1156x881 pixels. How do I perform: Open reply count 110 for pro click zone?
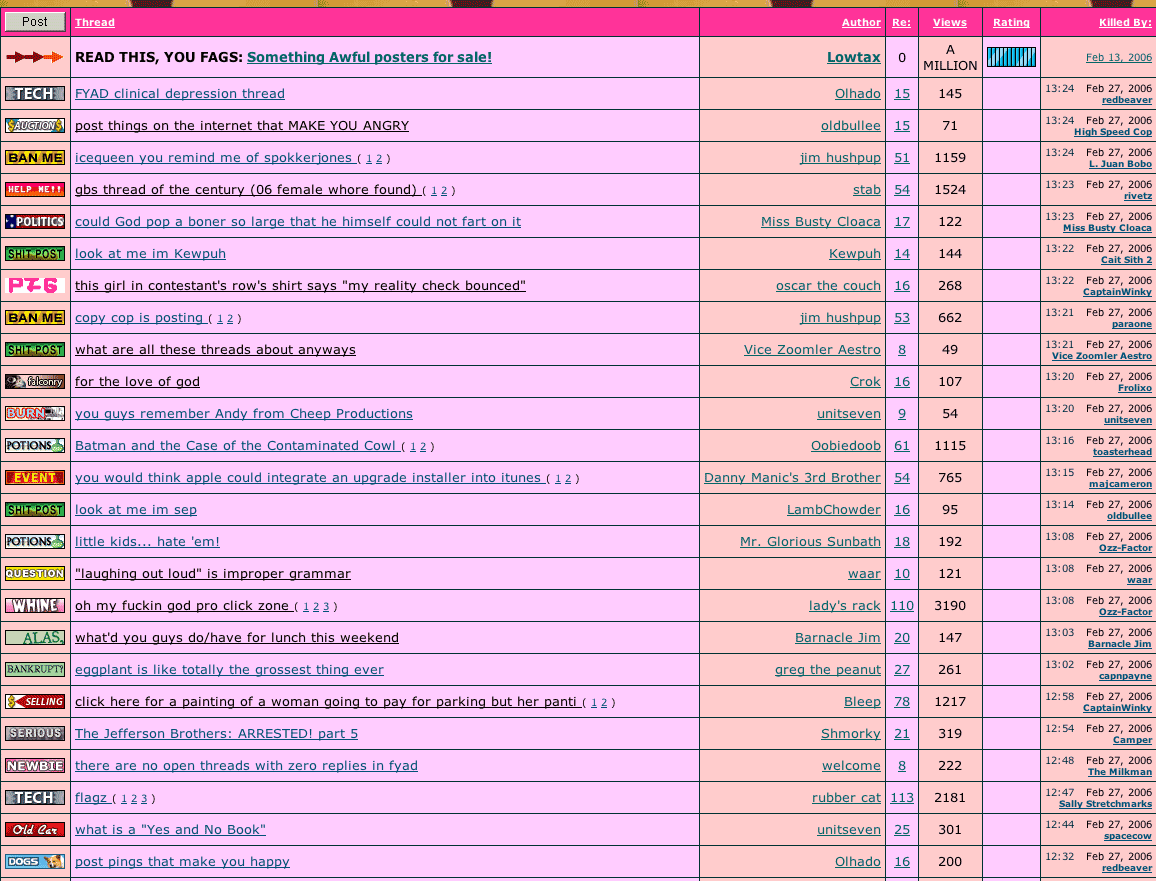click(x=902, y=605)
